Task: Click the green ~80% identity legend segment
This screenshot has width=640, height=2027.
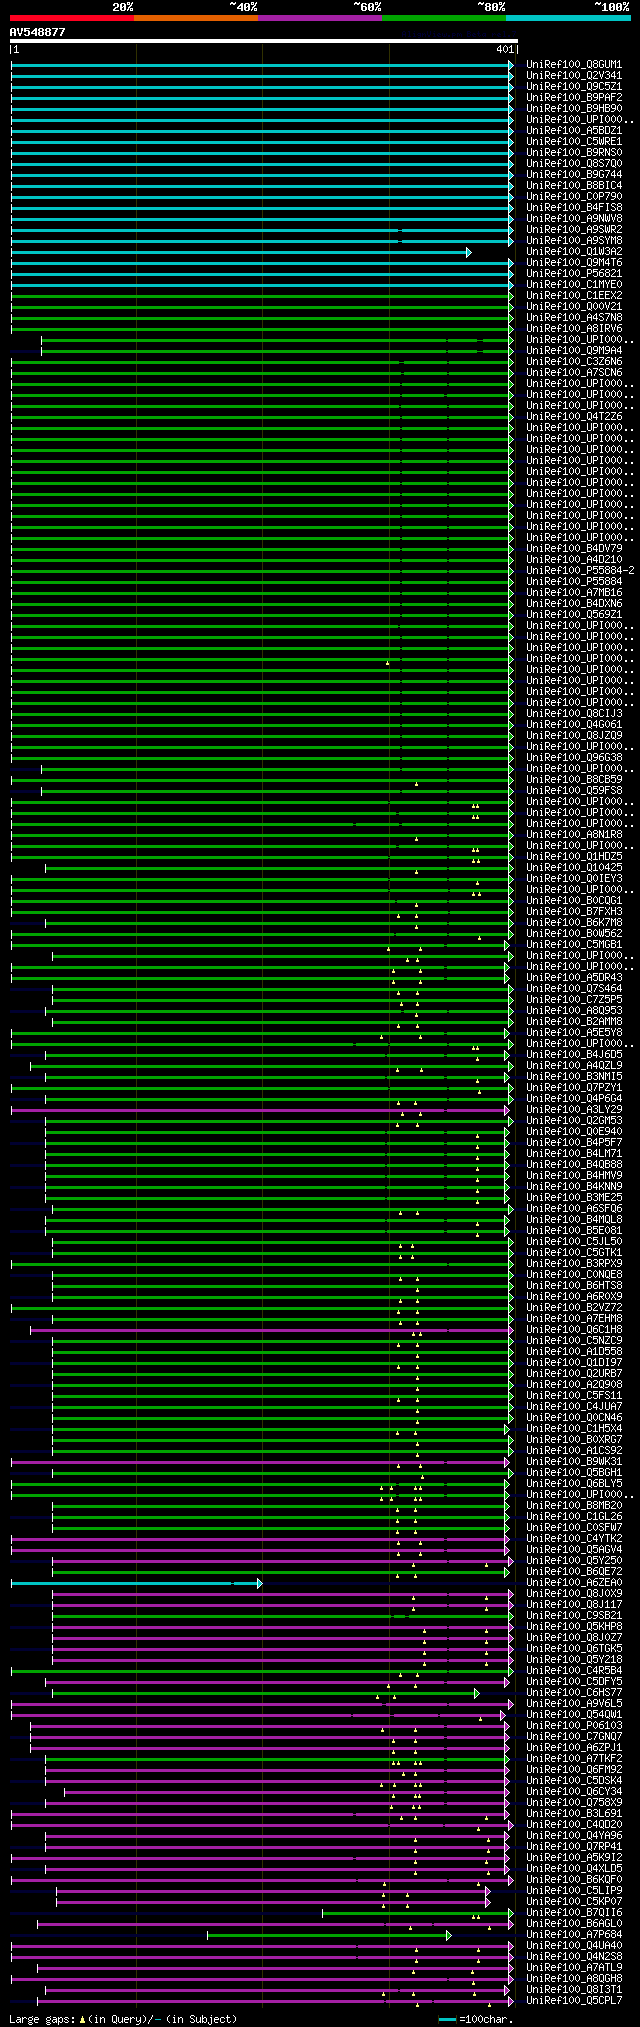Action: [x=444, y=17]
